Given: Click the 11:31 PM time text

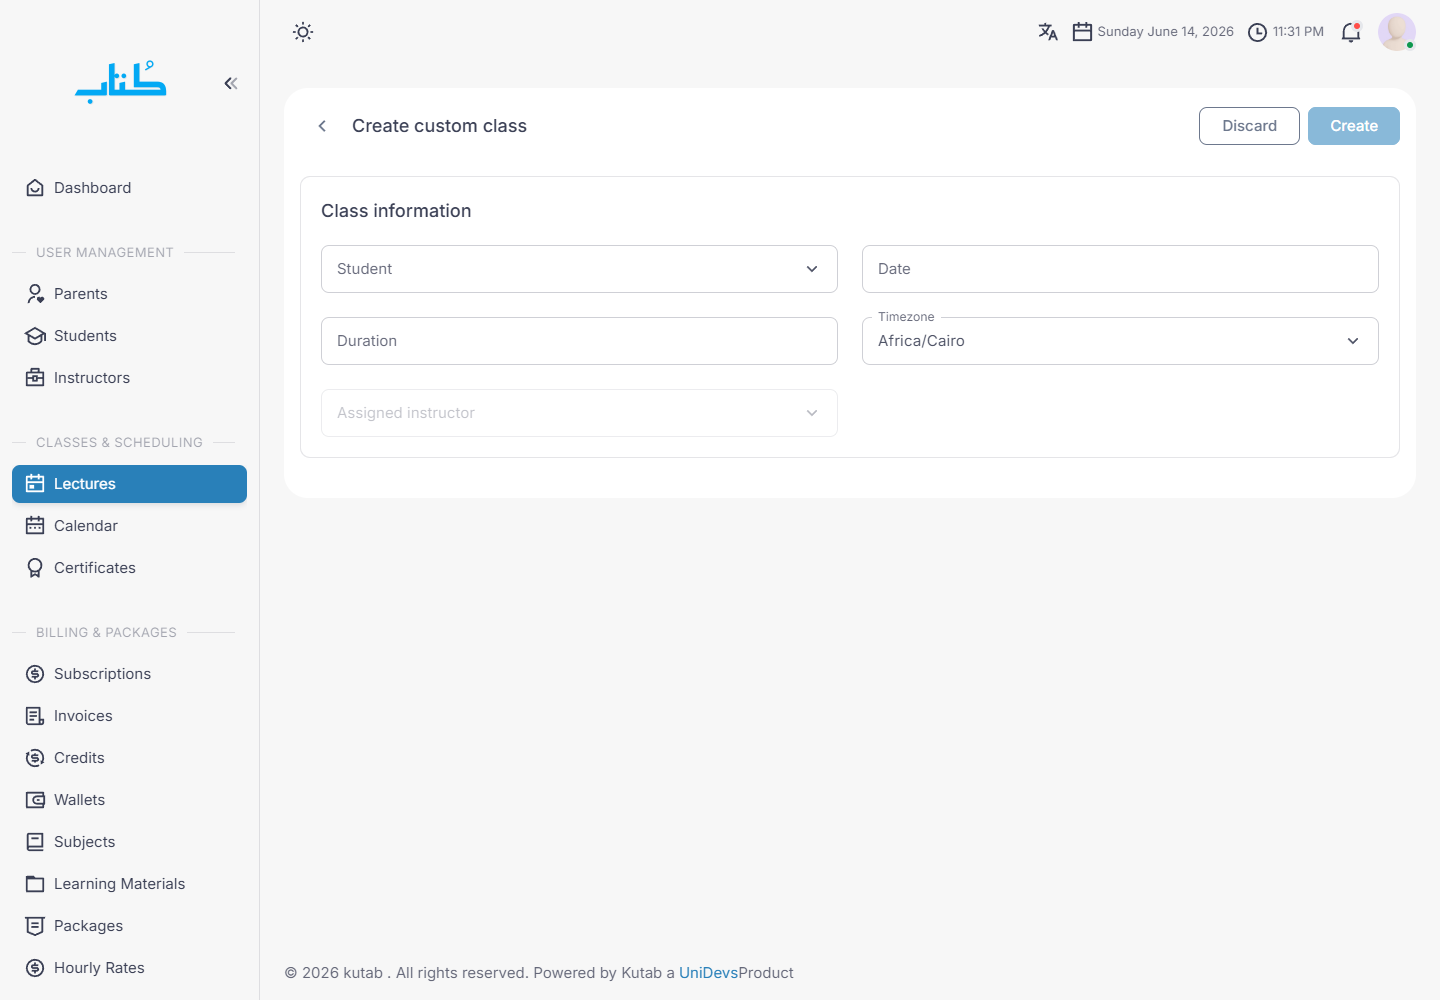Looking at the screenshot, I should click(1298, 32).
